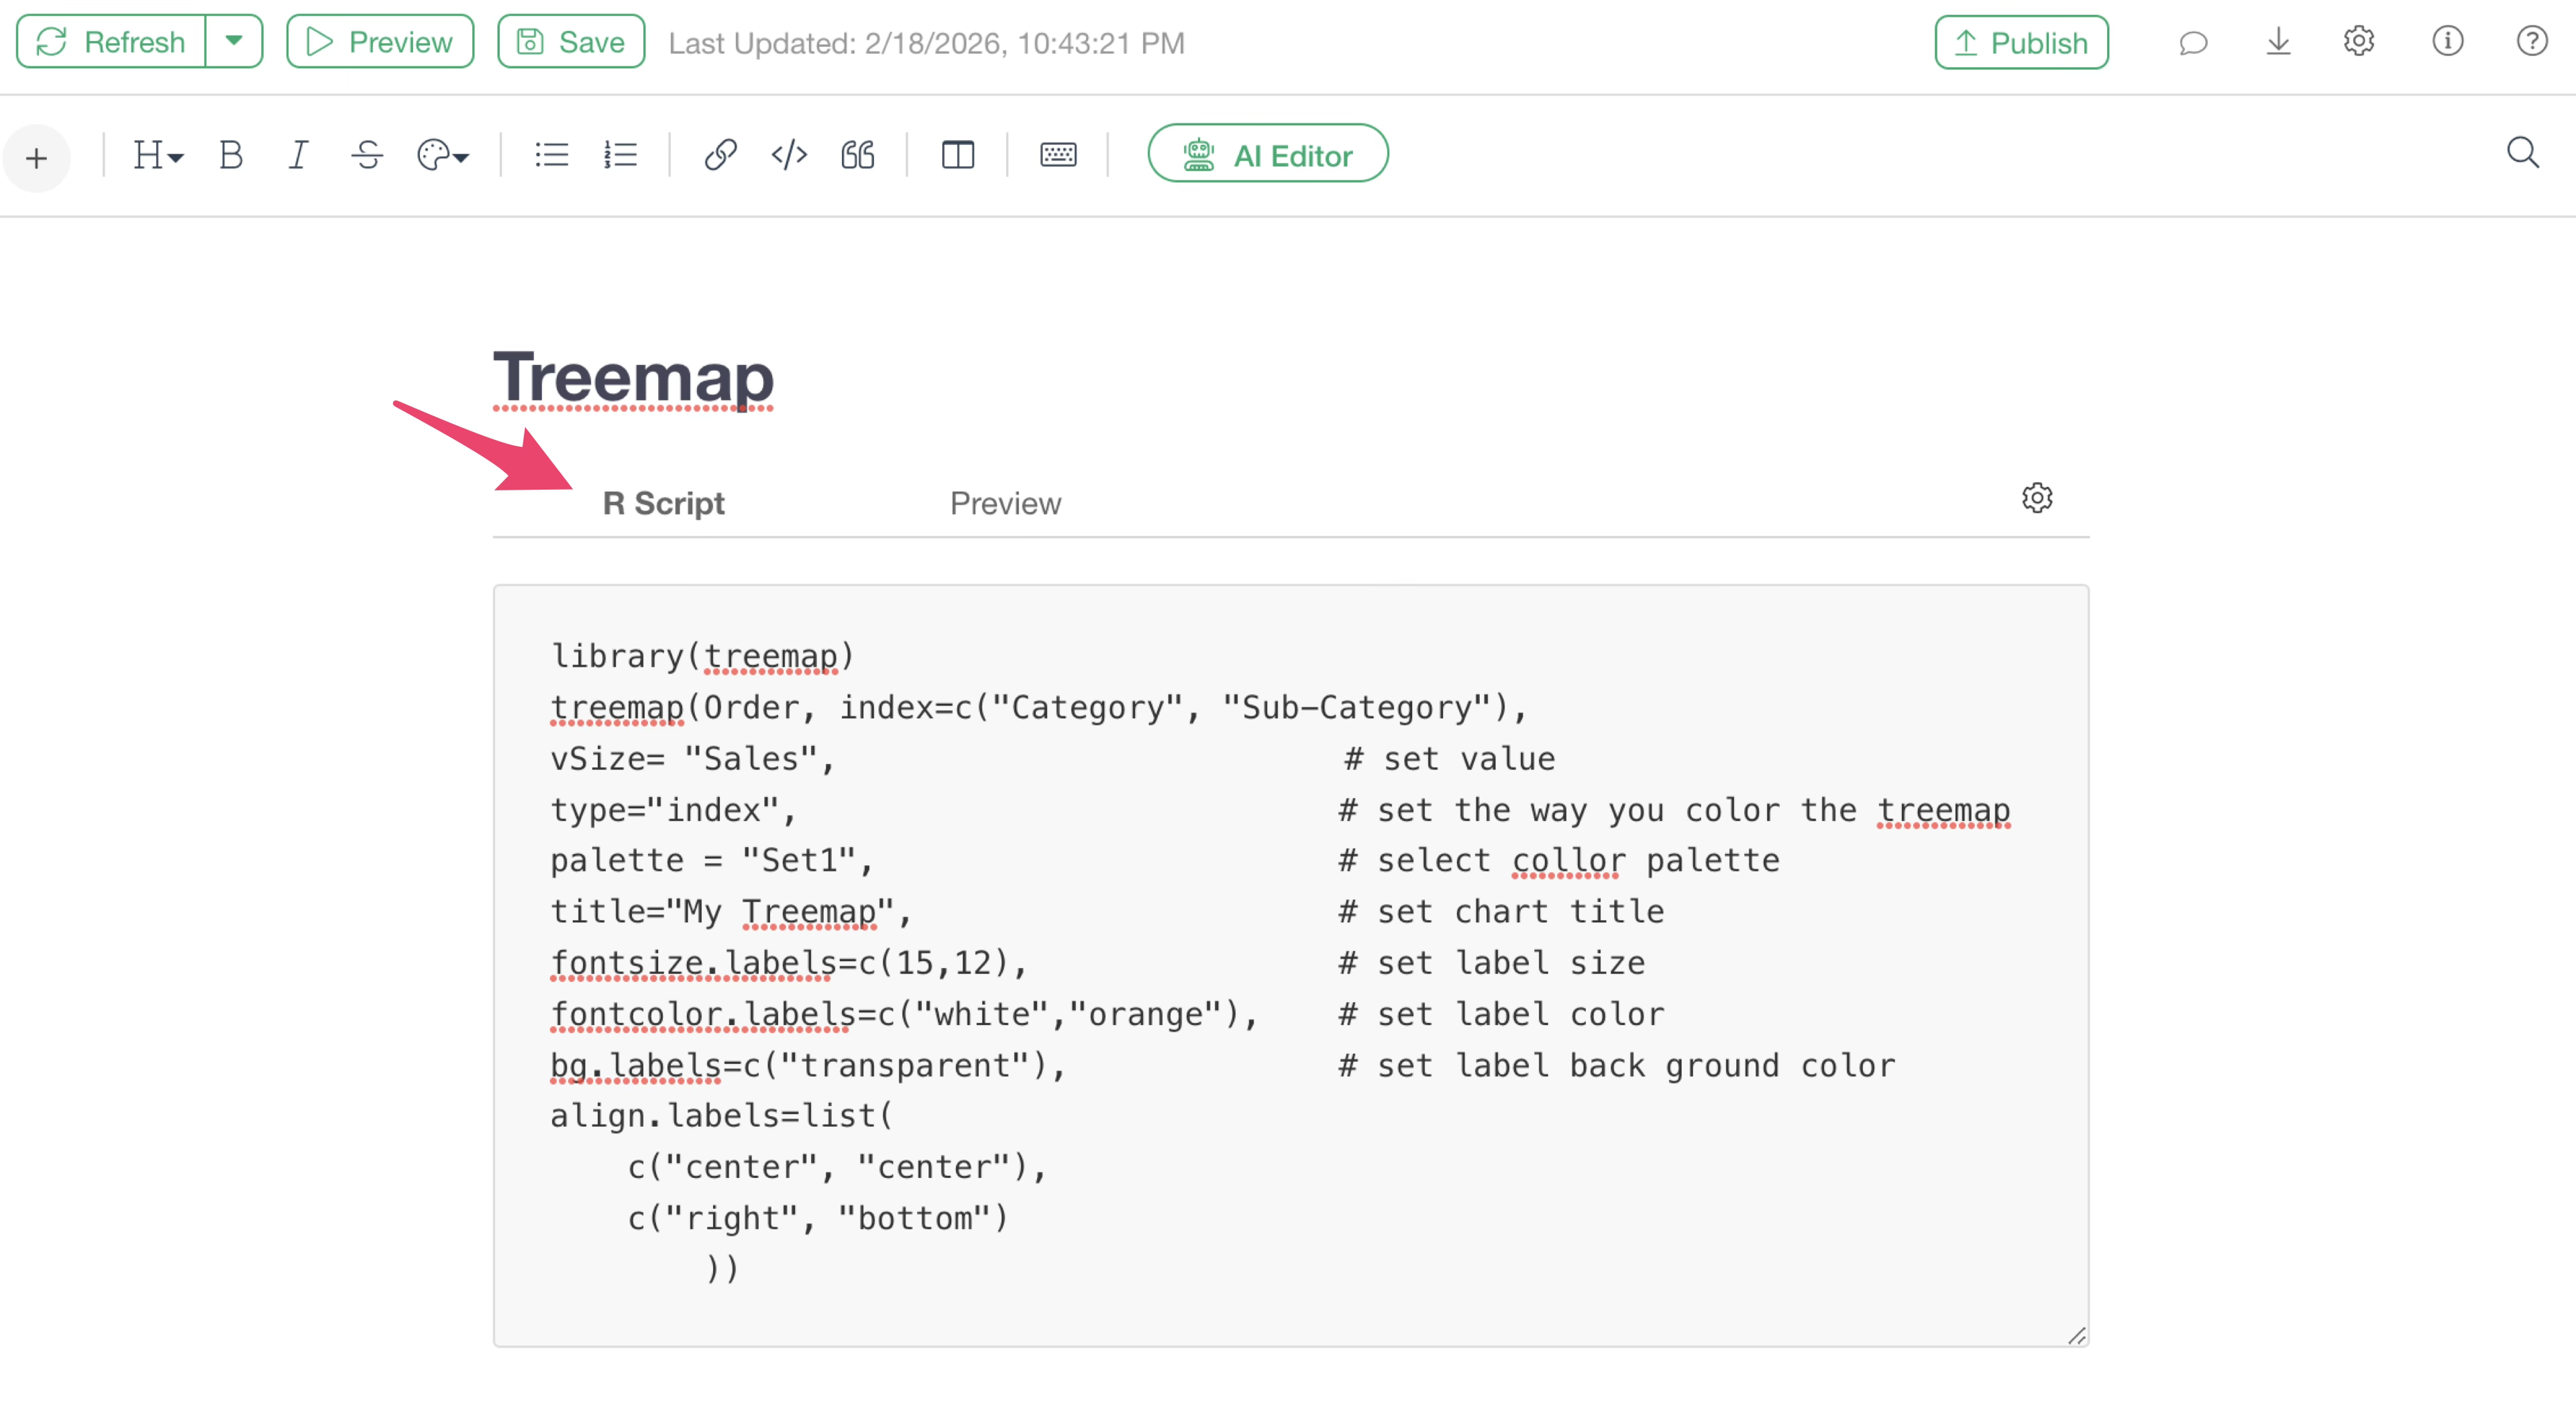Save the note
2576x1414 pixels.
pyautogui.click(x=571, y=42)
